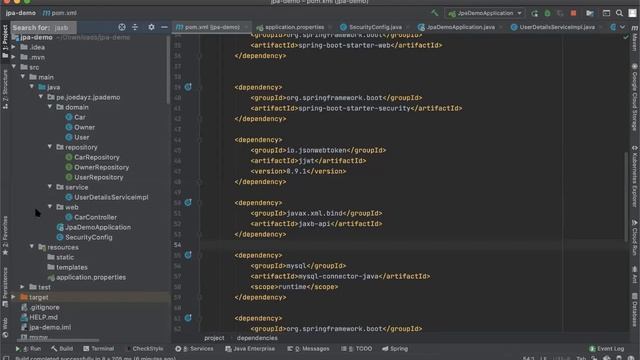Collapse the src folder
The width and height of the screenshot is (640, 360).
click(x=13, y=67)
